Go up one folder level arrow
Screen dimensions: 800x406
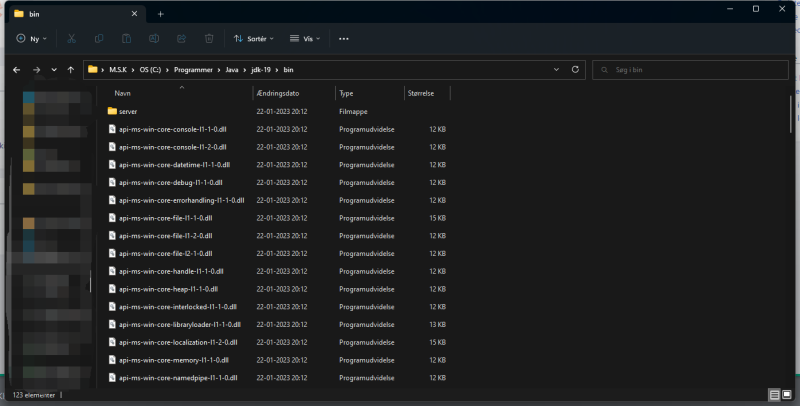(70, 70)
